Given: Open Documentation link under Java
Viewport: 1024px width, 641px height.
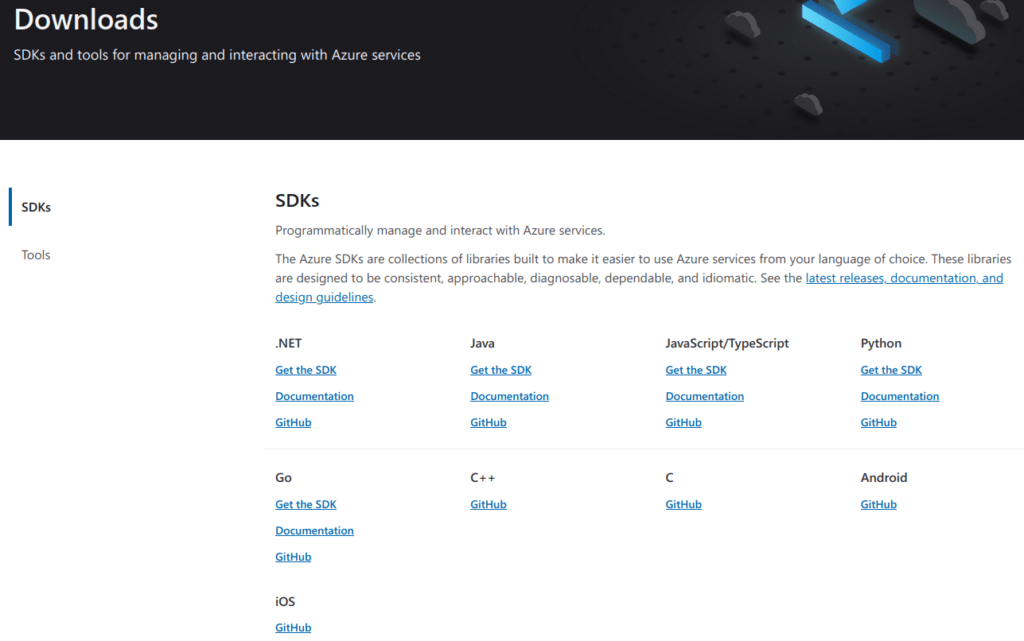Looking at the screenshot, I should point(509,396).
